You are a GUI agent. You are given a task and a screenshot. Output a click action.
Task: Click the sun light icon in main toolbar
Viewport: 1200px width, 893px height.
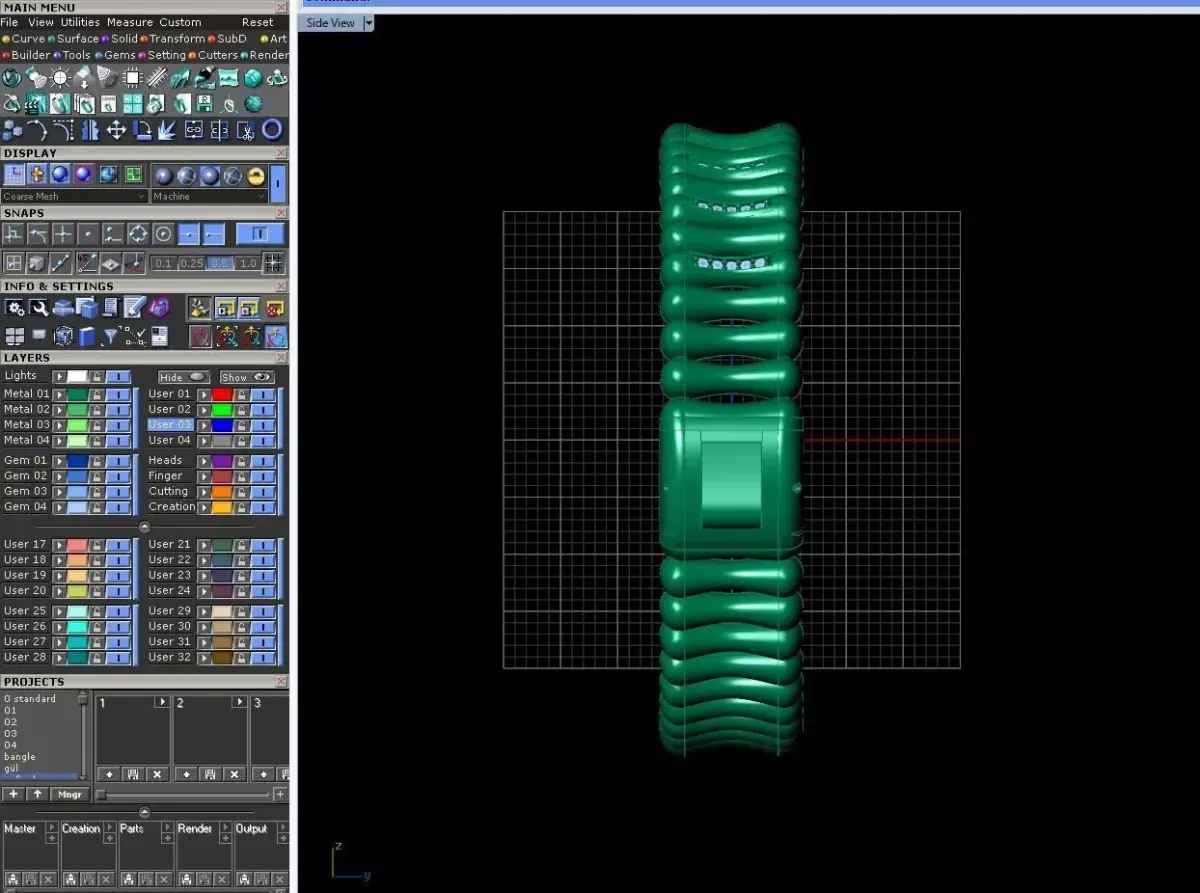[x=60, y=77]
